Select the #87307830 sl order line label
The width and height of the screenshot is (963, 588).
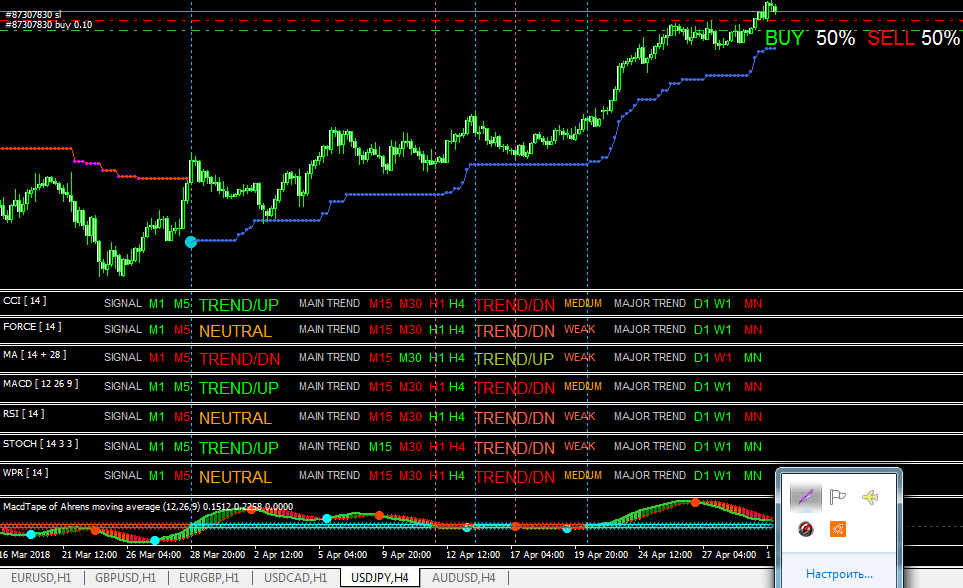[33, 15]
